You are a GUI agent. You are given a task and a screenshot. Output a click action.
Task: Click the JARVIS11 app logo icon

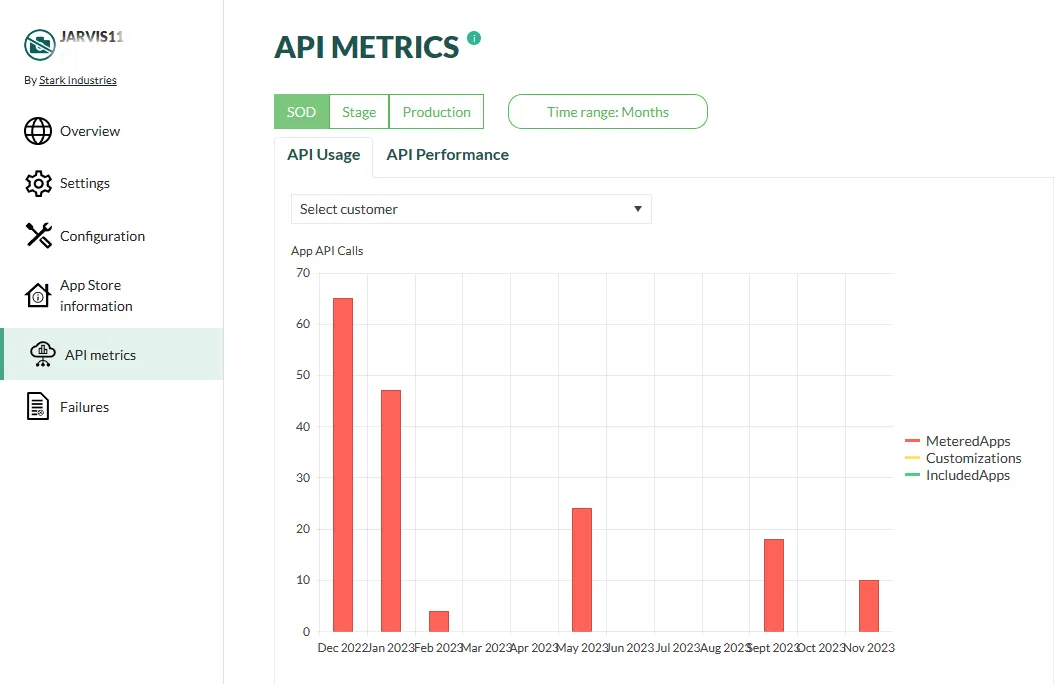click(x=40, y=44)
